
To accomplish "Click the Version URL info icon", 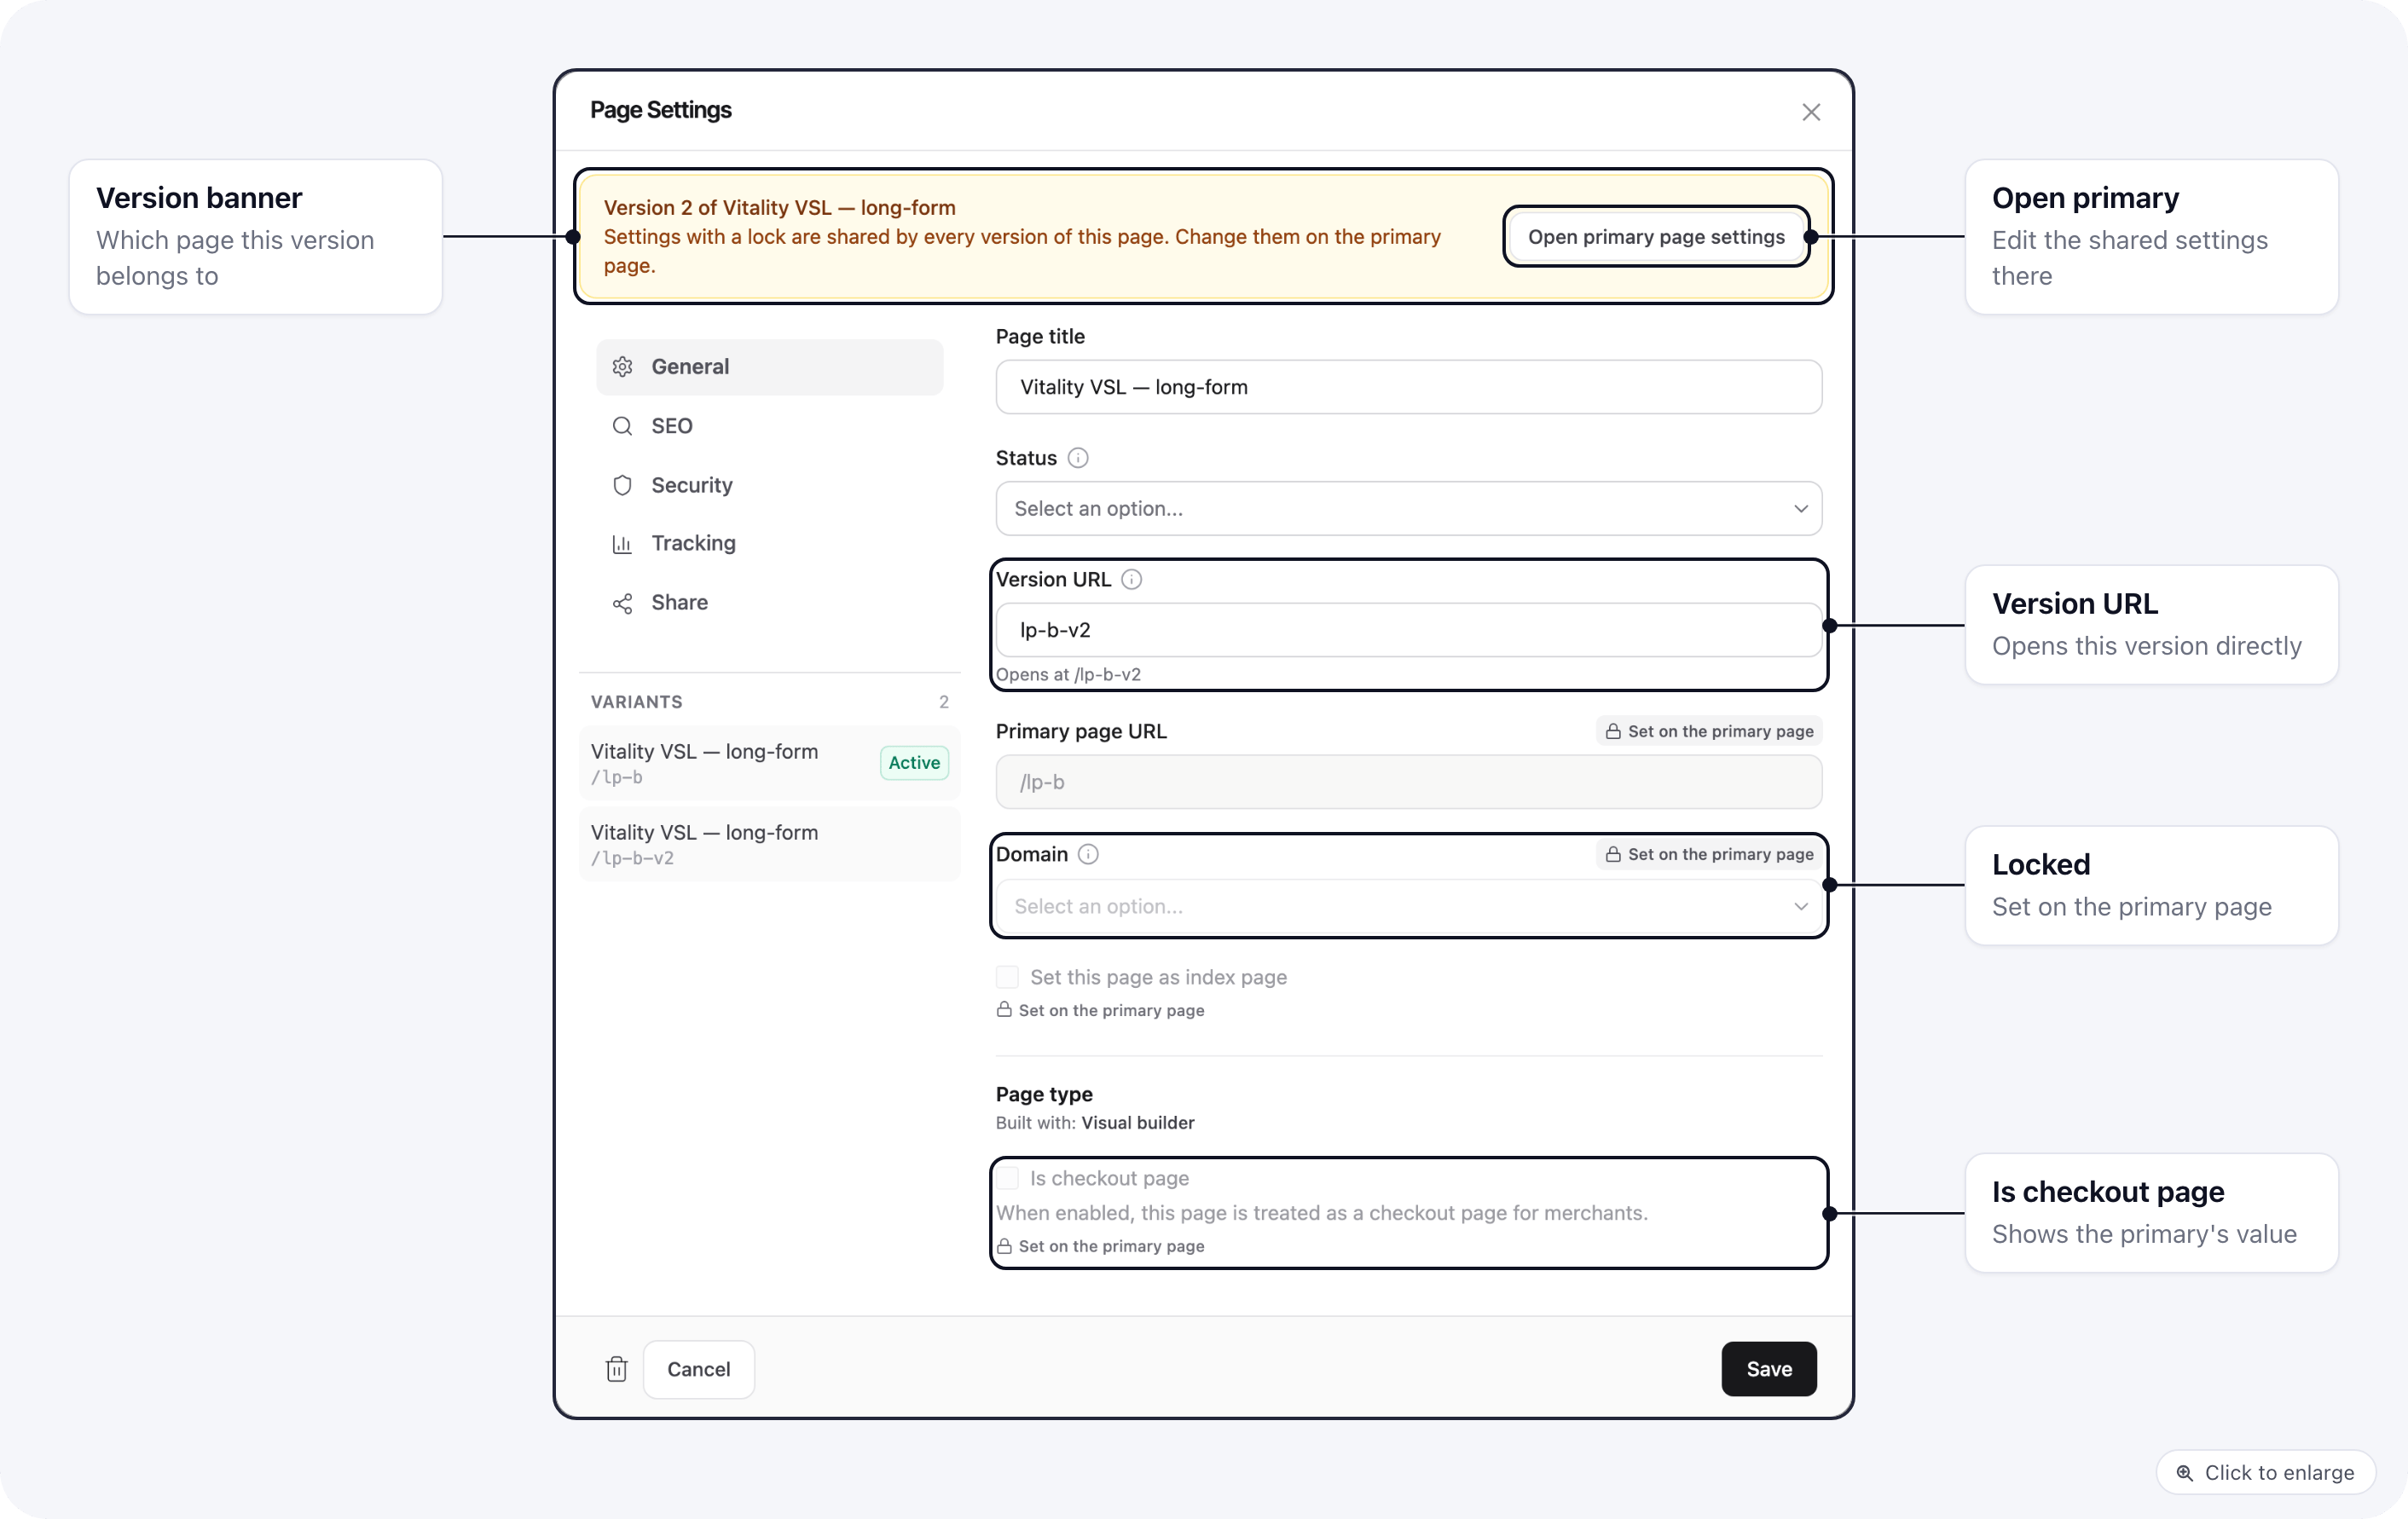I will pyautogui.click(x=1131, y=580).
